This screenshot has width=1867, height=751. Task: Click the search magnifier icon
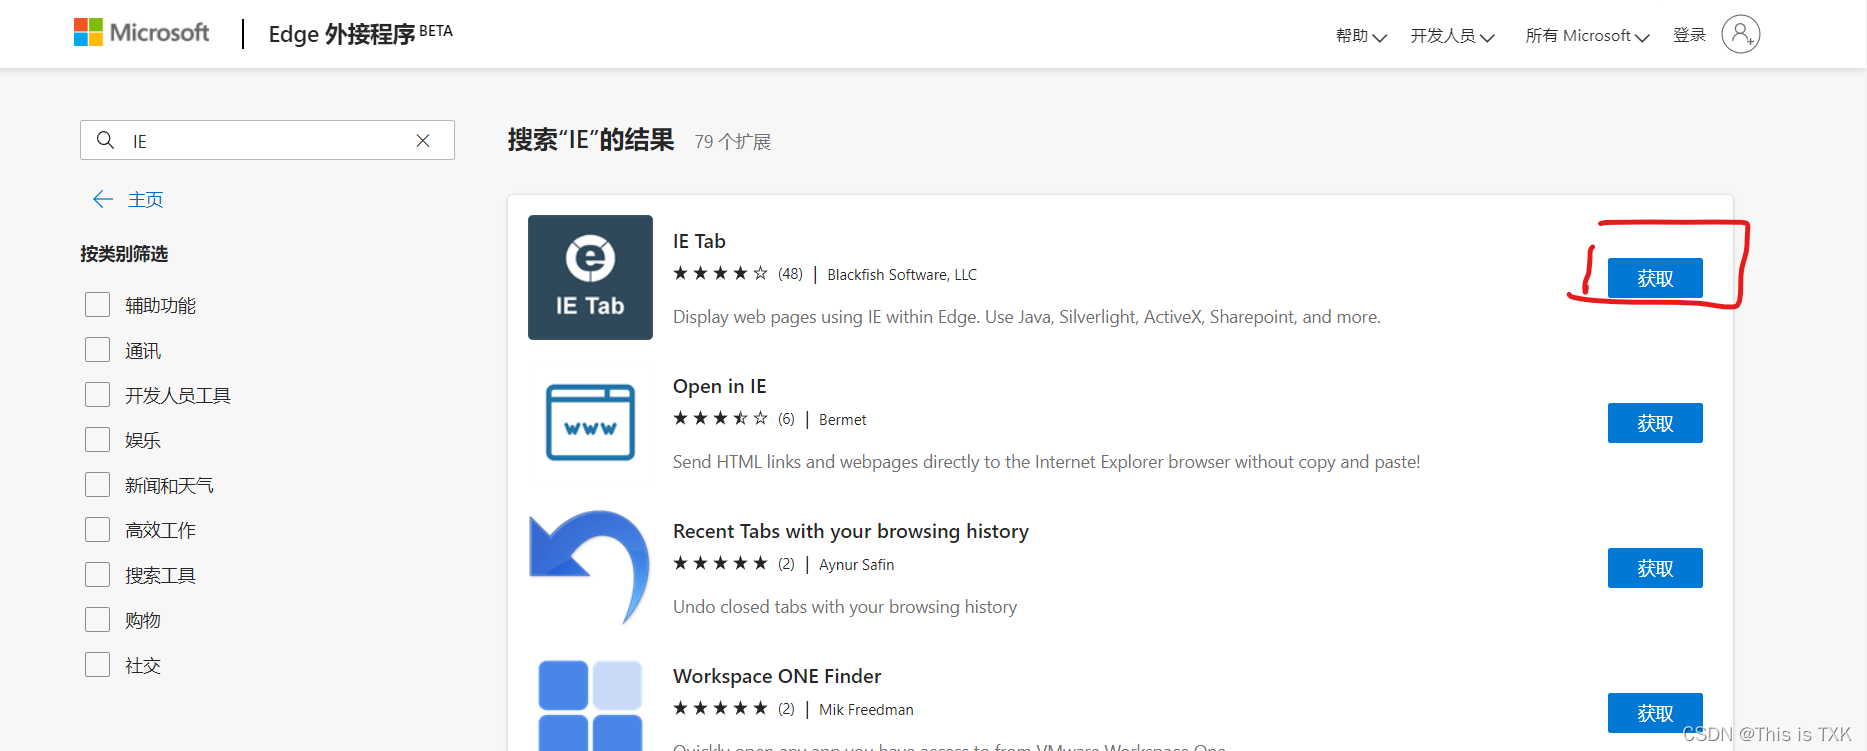pyautogui.click(x=105, y=140)
